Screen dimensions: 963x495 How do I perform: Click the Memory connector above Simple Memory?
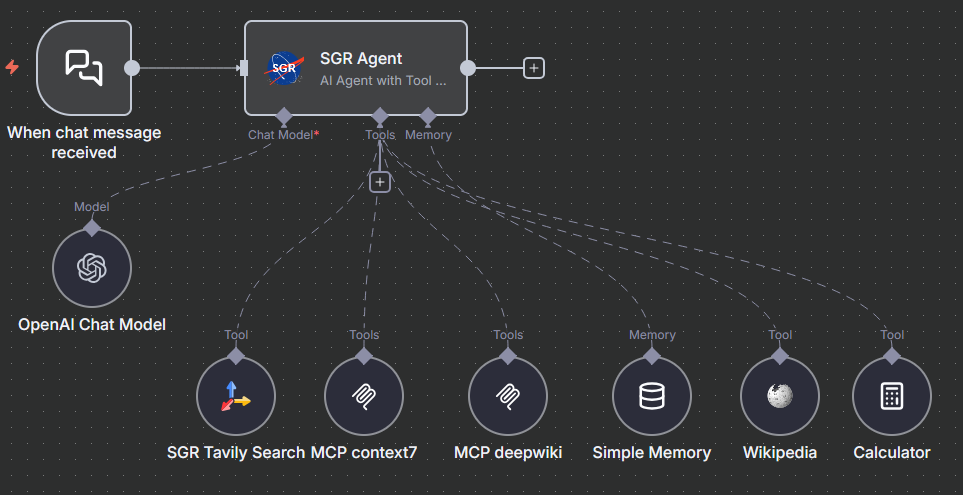point(652,356)
